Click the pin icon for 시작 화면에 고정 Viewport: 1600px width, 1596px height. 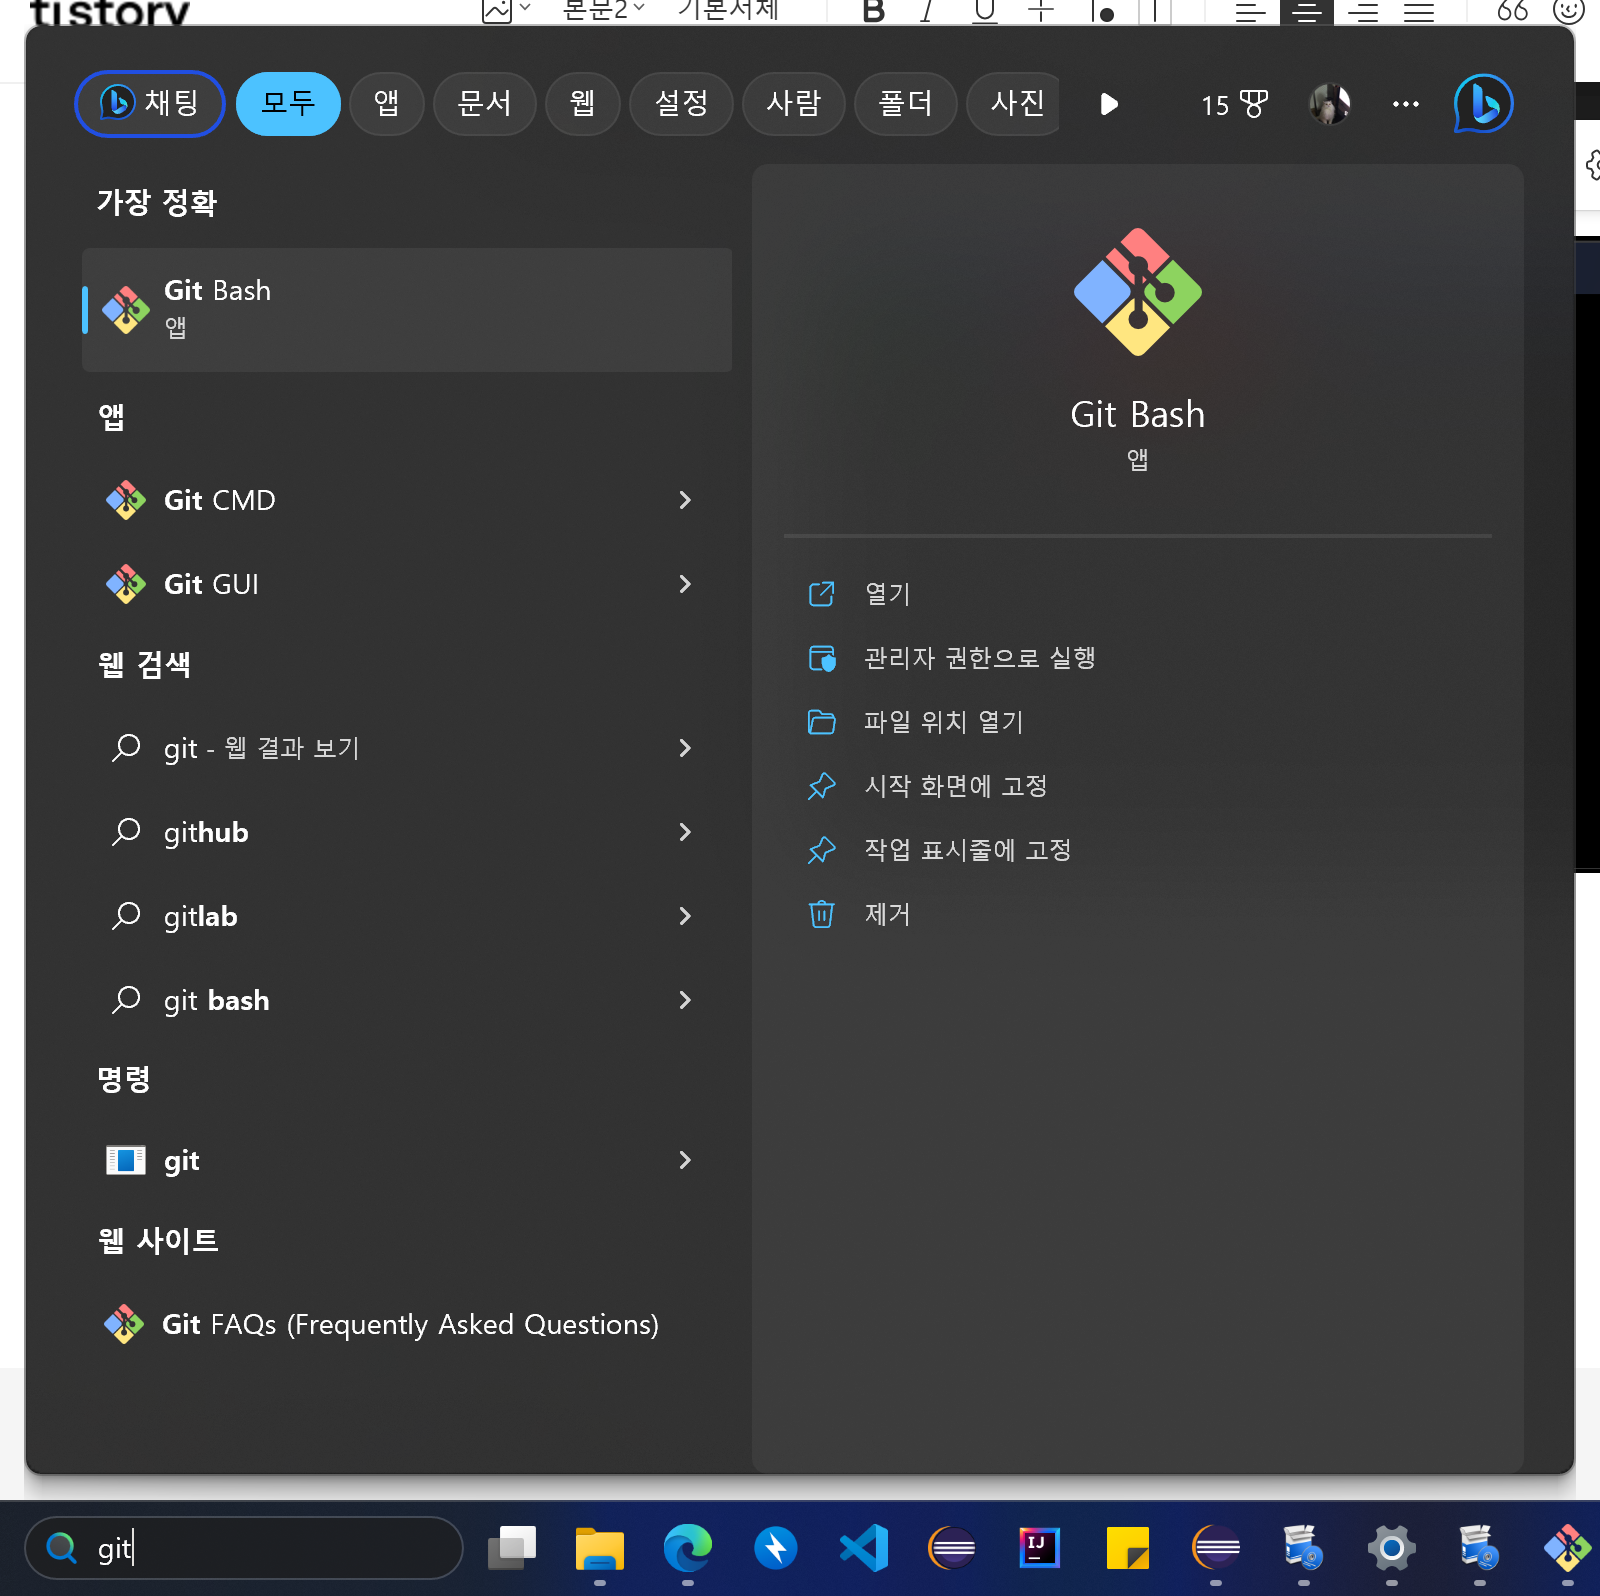(821, 786)
